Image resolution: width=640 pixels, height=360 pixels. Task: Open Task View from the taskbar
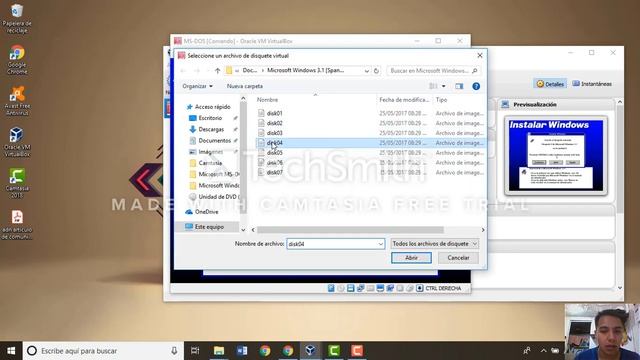point(195,351)
